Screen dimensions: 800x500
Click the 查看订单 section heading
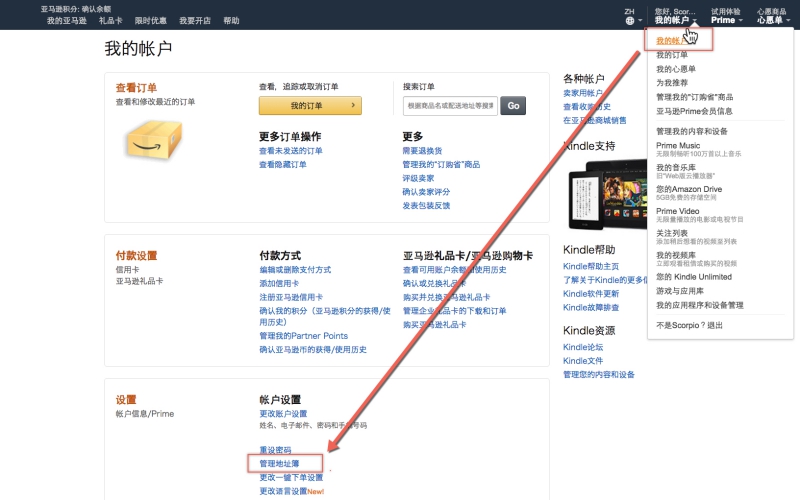point(136,88)
